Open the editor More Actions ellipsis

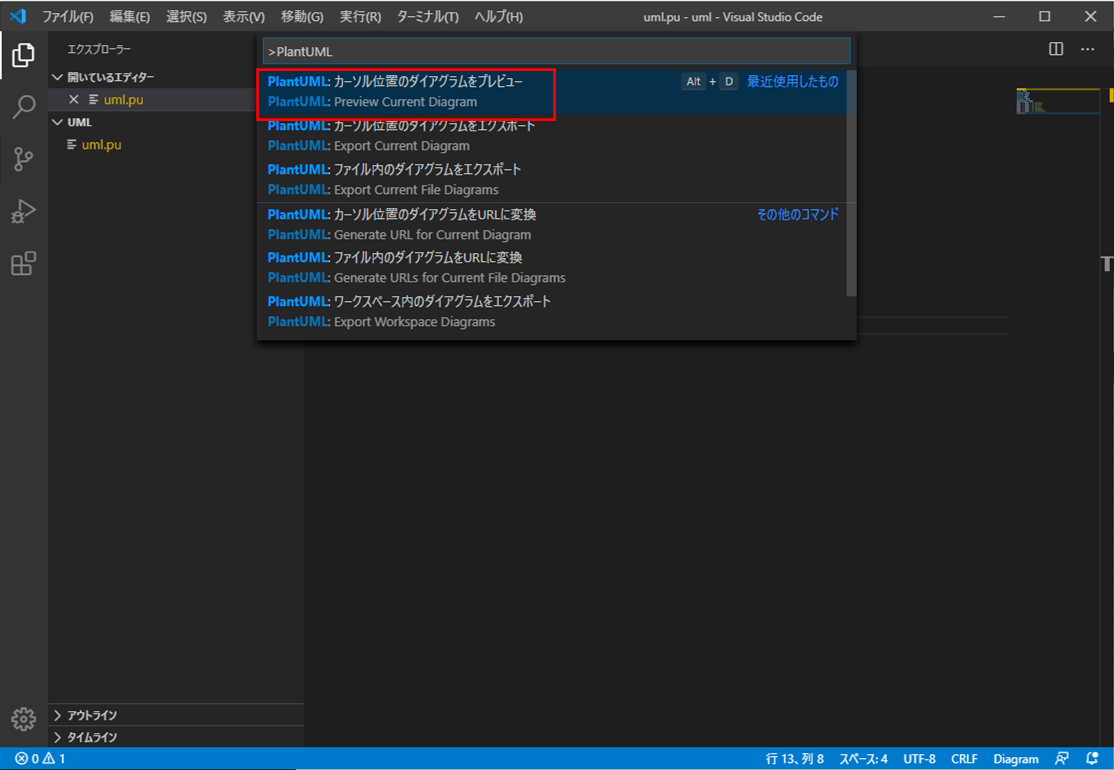[x=1088, y=49]
